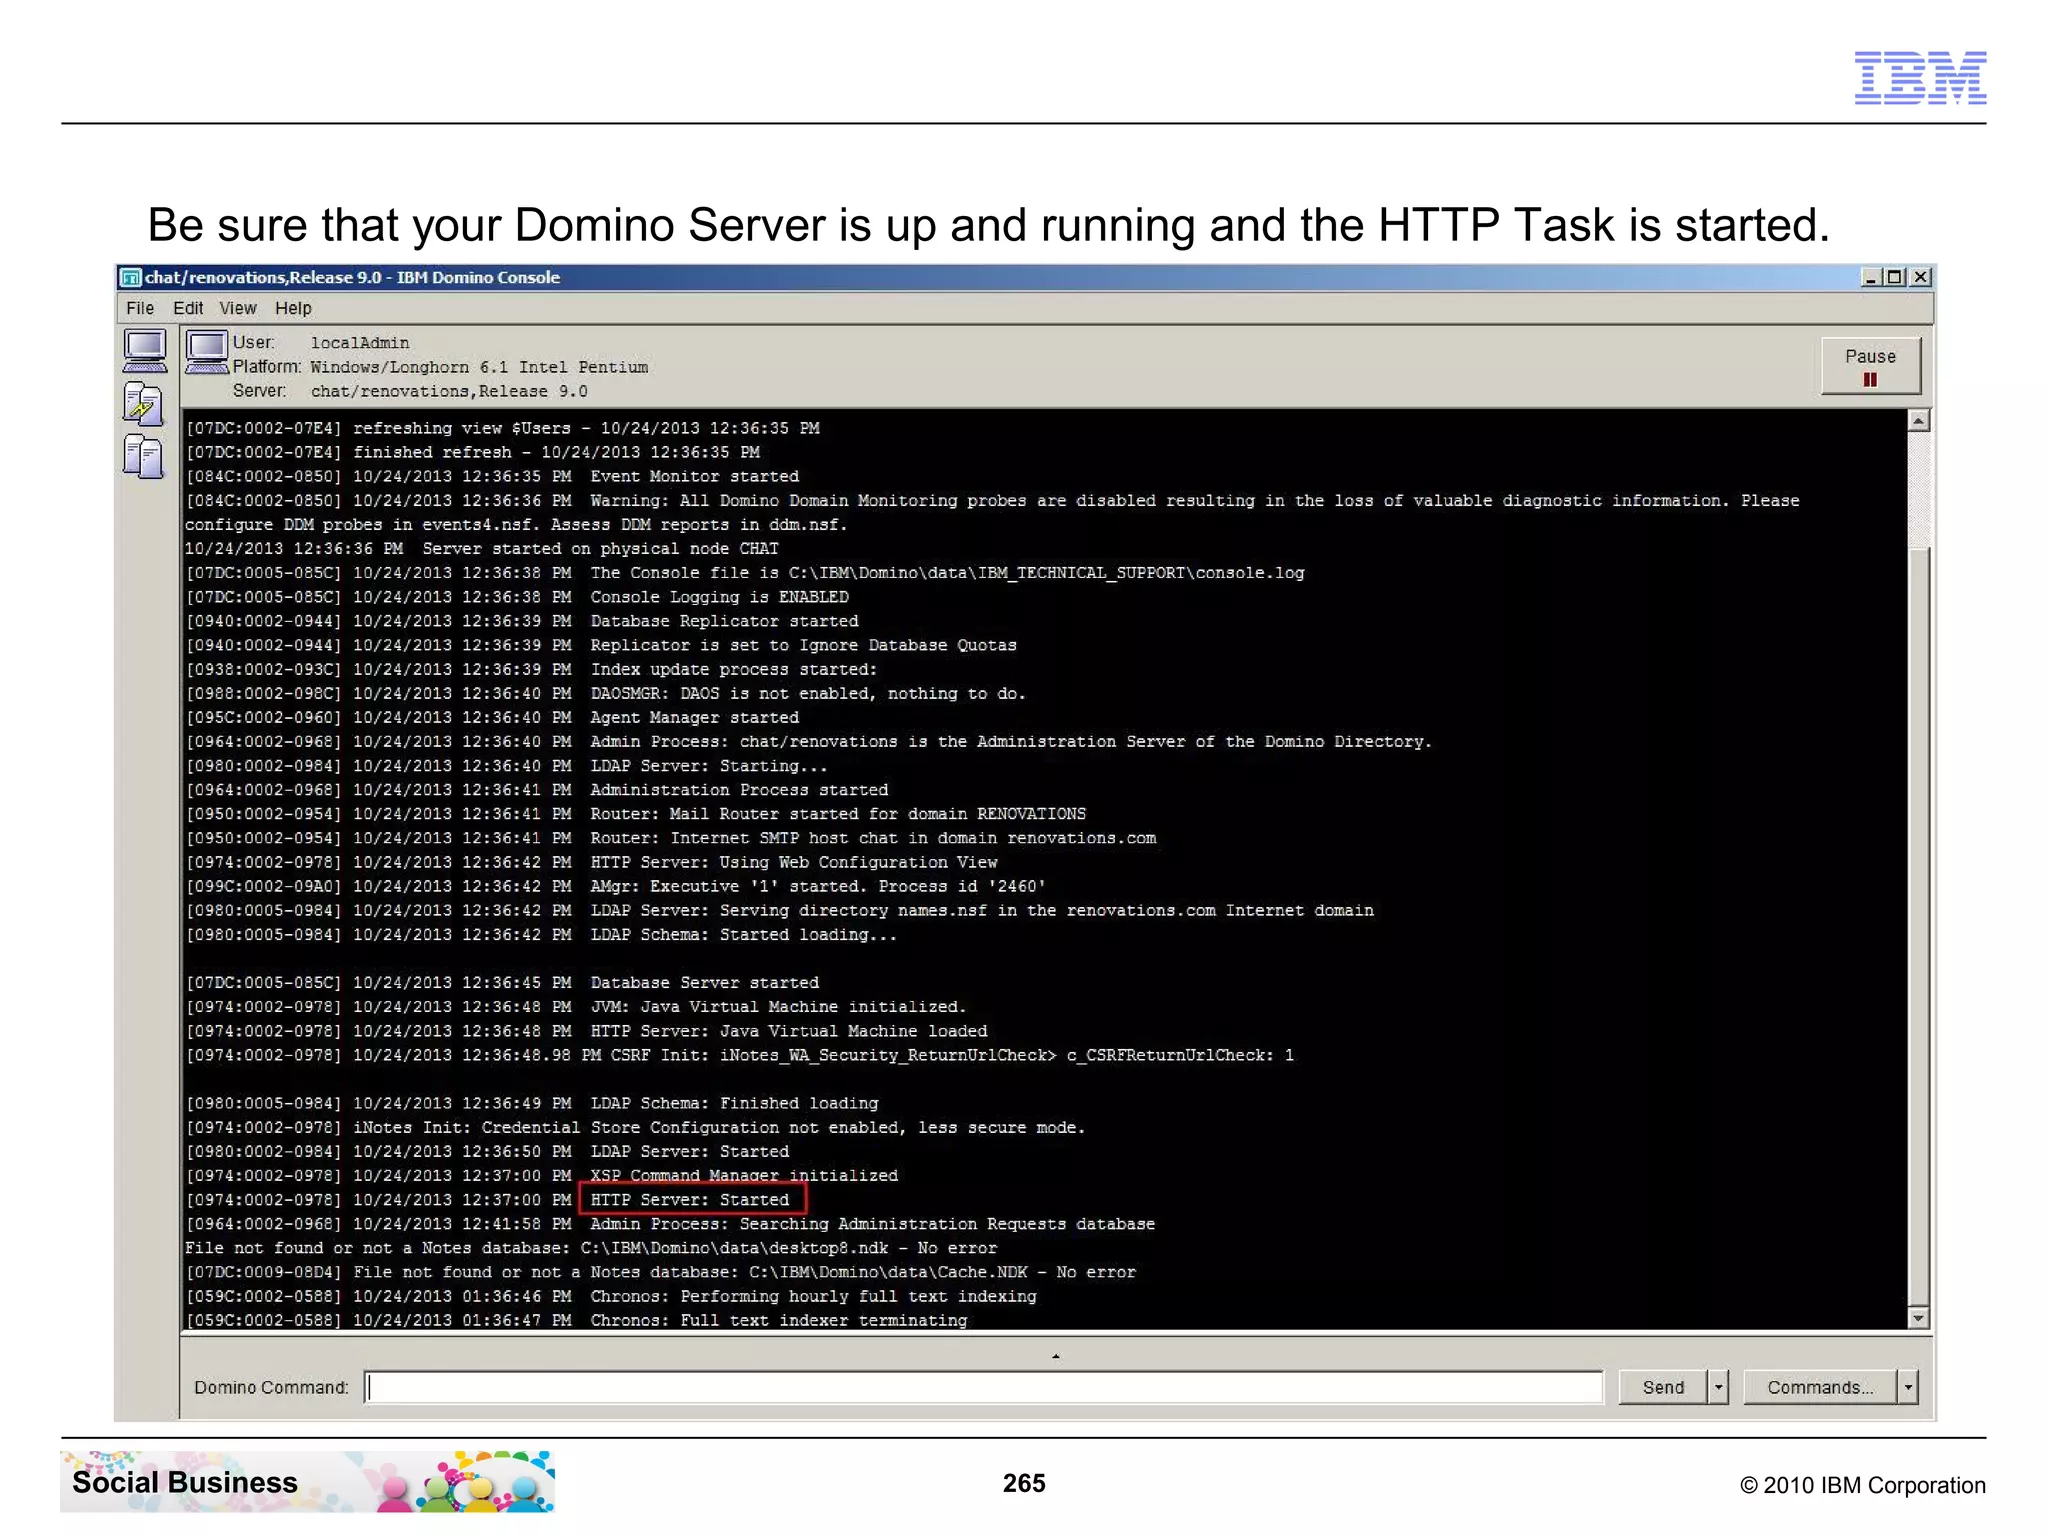This screenshot has height=1536, width=2048.
Task: Click the 'Event Monitor started' log line
Action: (x=695, y=477)
